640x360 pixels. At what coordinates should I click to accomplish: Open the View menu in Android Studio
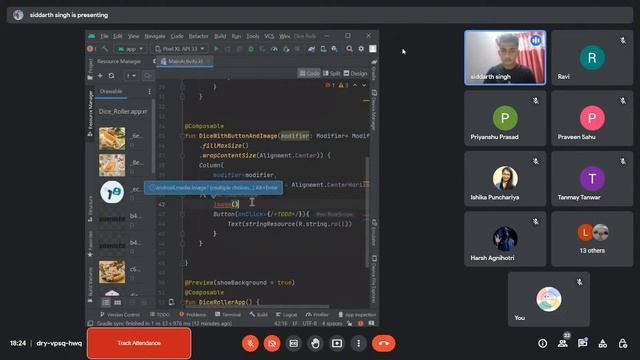click(133, 36)
